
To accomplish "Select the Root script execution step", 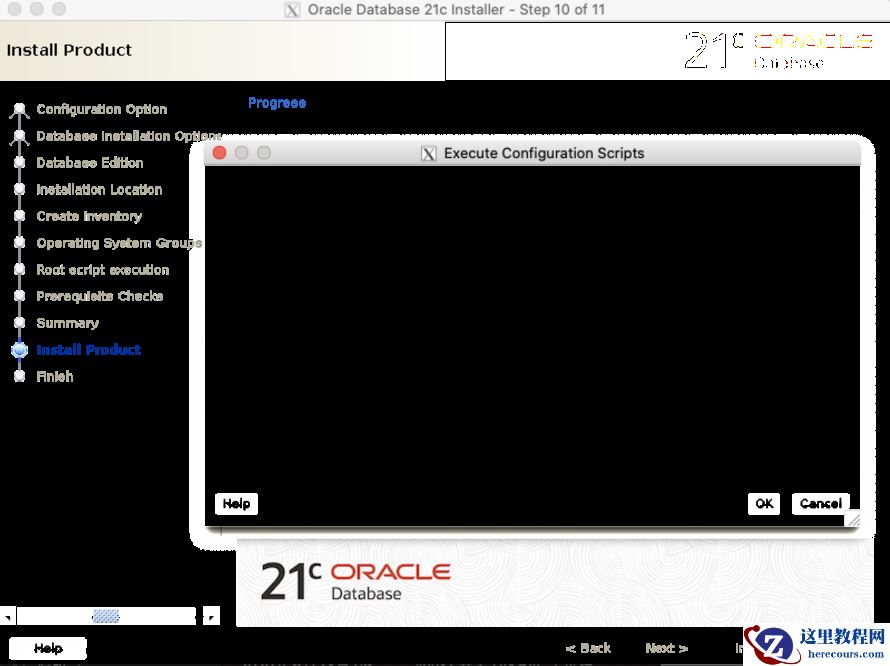I will tap(103, 270).
